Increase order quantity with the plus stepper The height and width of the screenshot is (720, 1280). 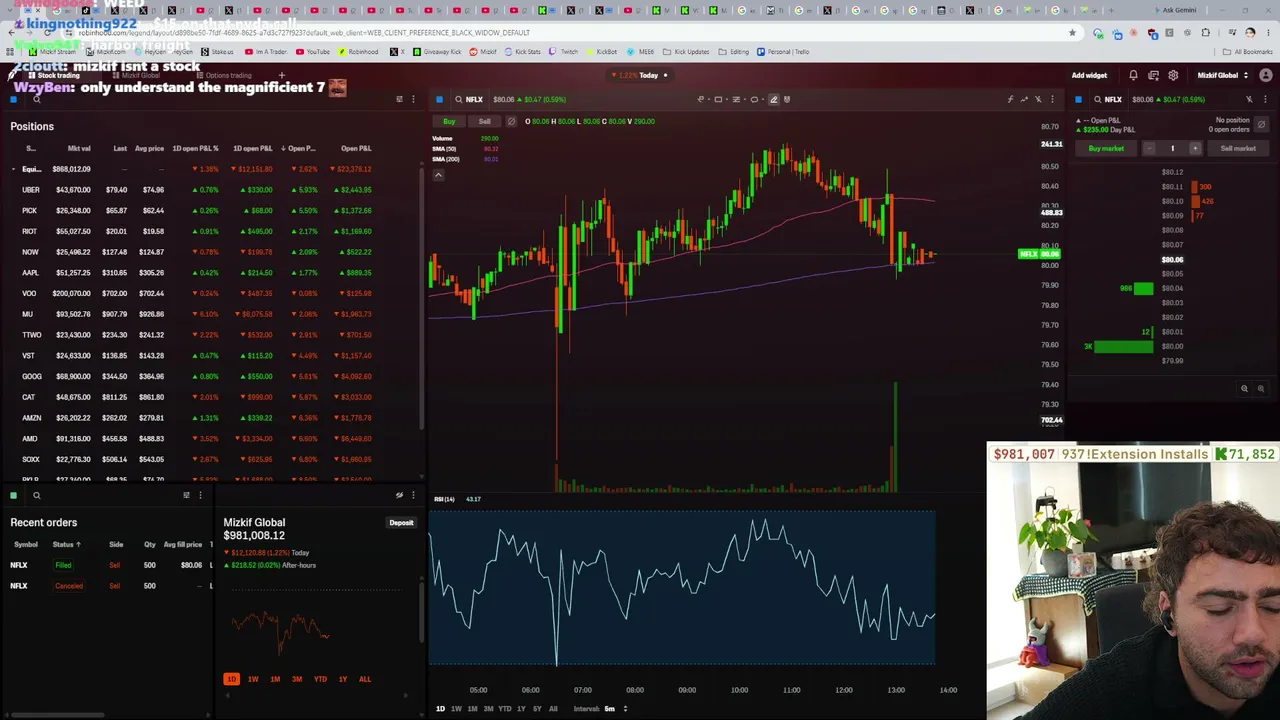click(x=1194, y=148)
